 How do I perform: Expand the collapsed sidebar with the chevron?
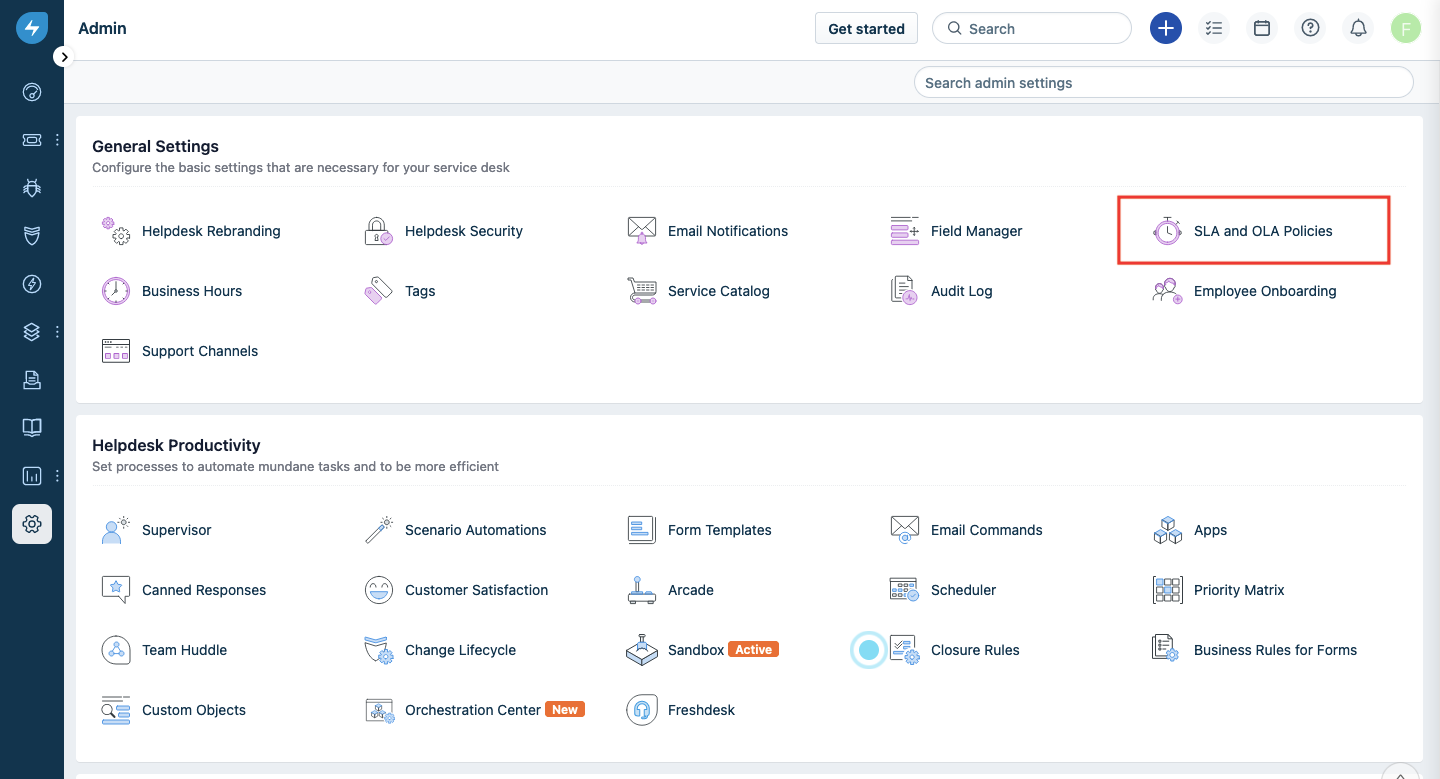[63, 56]
